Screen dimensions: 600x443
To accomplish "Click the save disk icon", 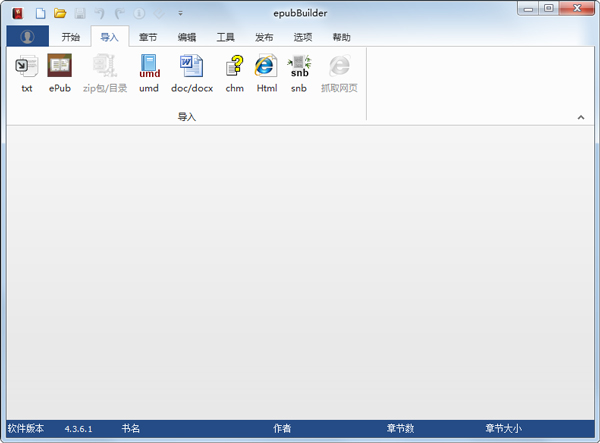I will pos(80,13).
